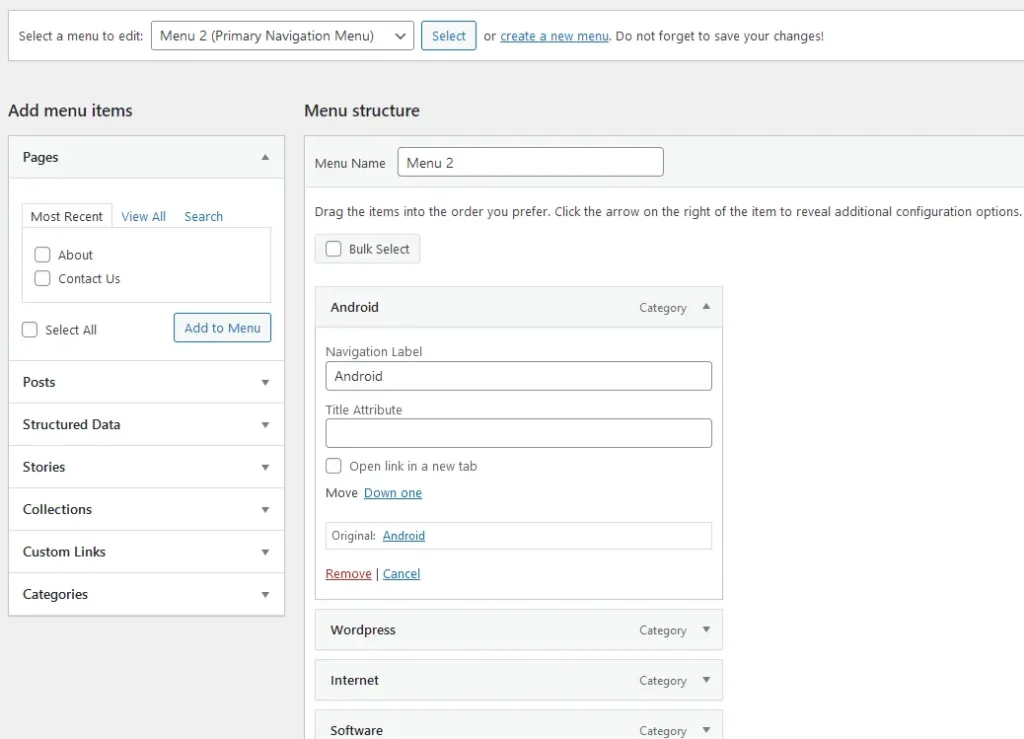The image size is (1024, 739).
Task: Expand the Internet menu item
Action: pyautogui.click(x=706, y=680)
